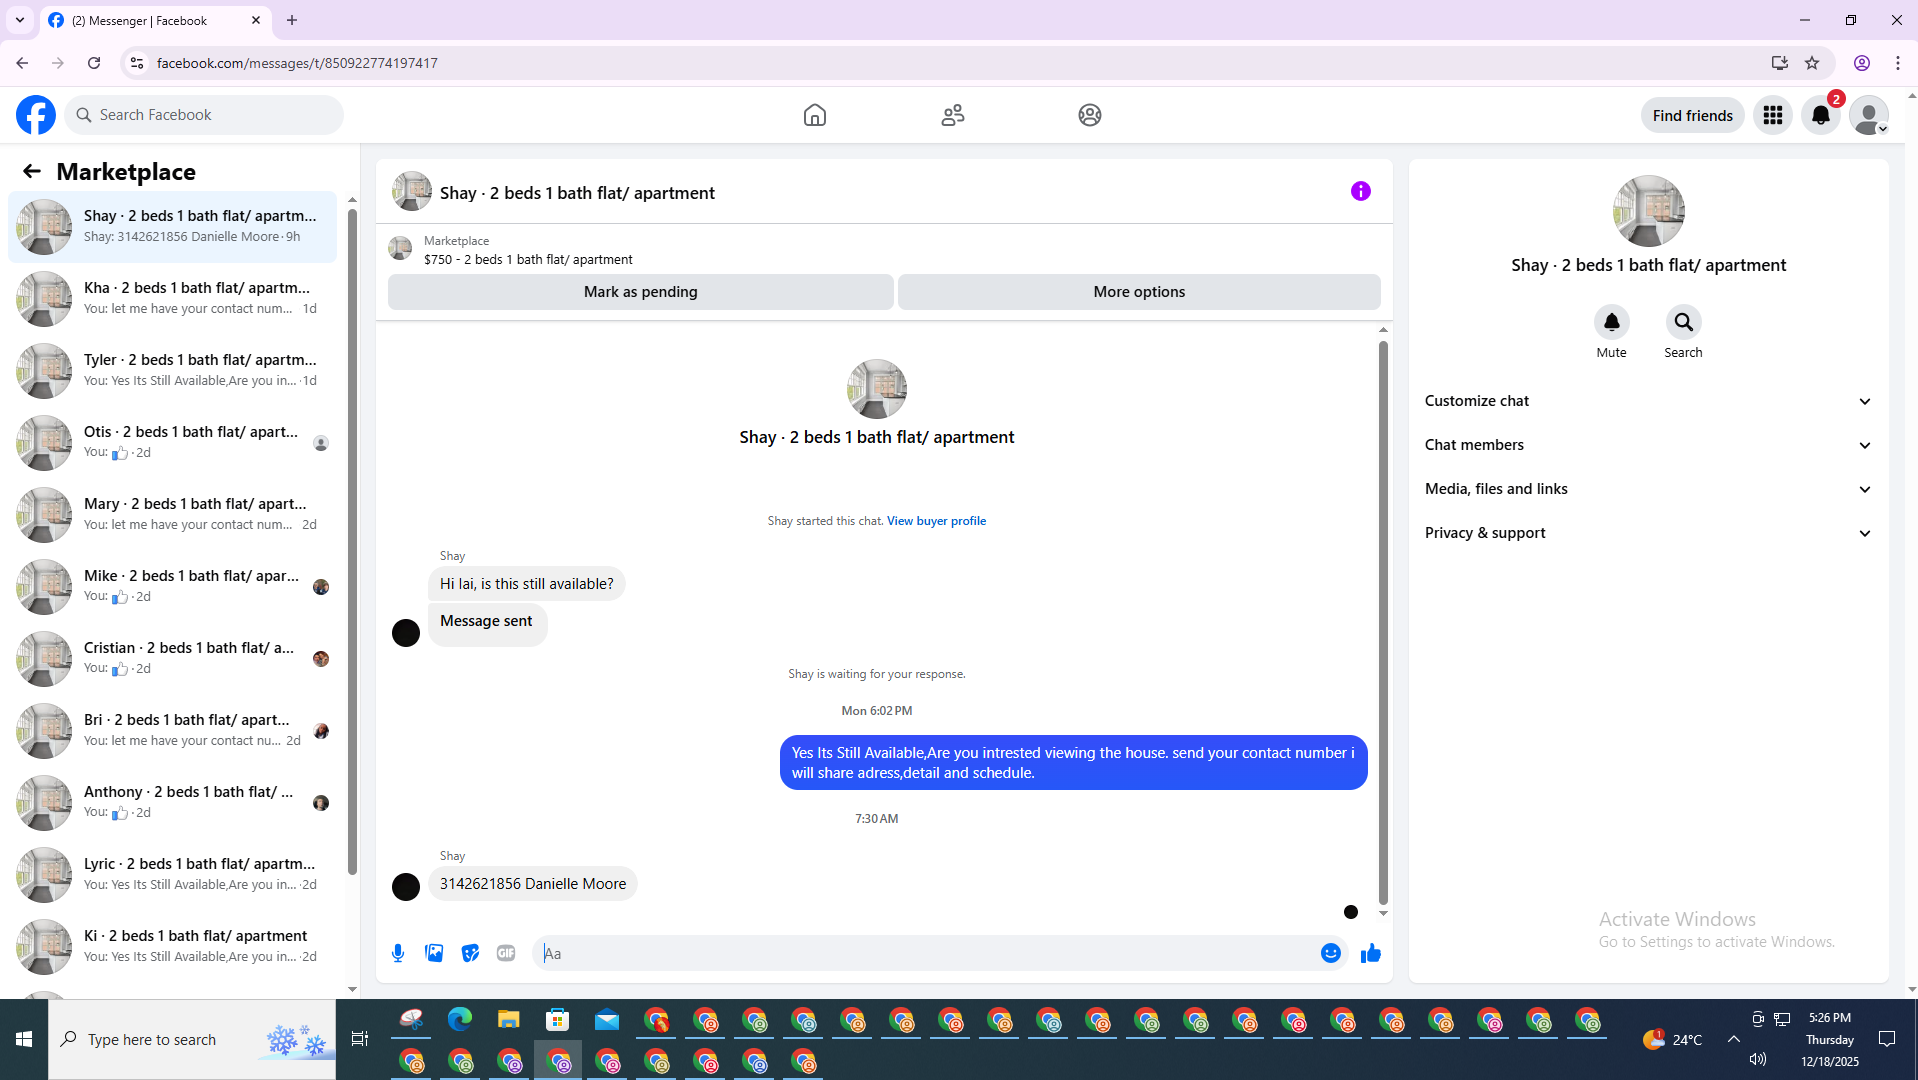Open the View buyer profile link
1918x1080 pixels.
(x=936, y=521)
